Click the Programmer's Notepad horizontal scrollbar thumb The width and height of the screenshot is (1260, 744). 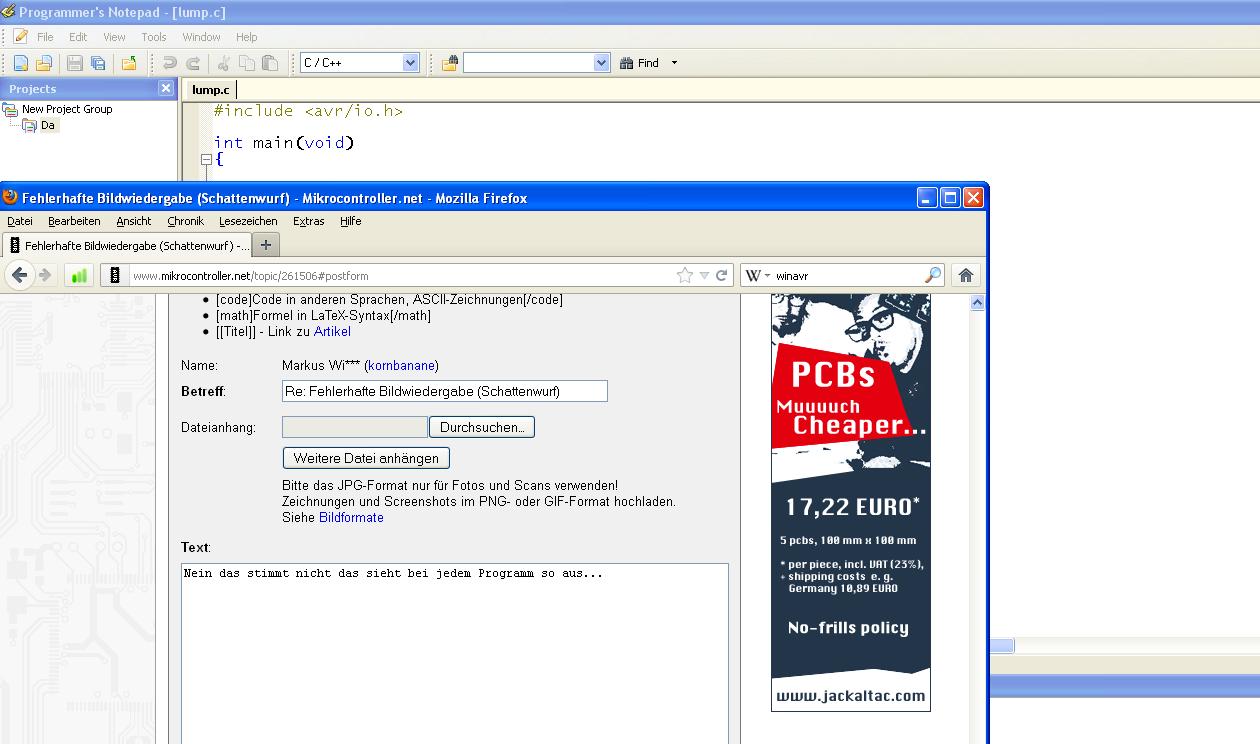coord(1001,646)
